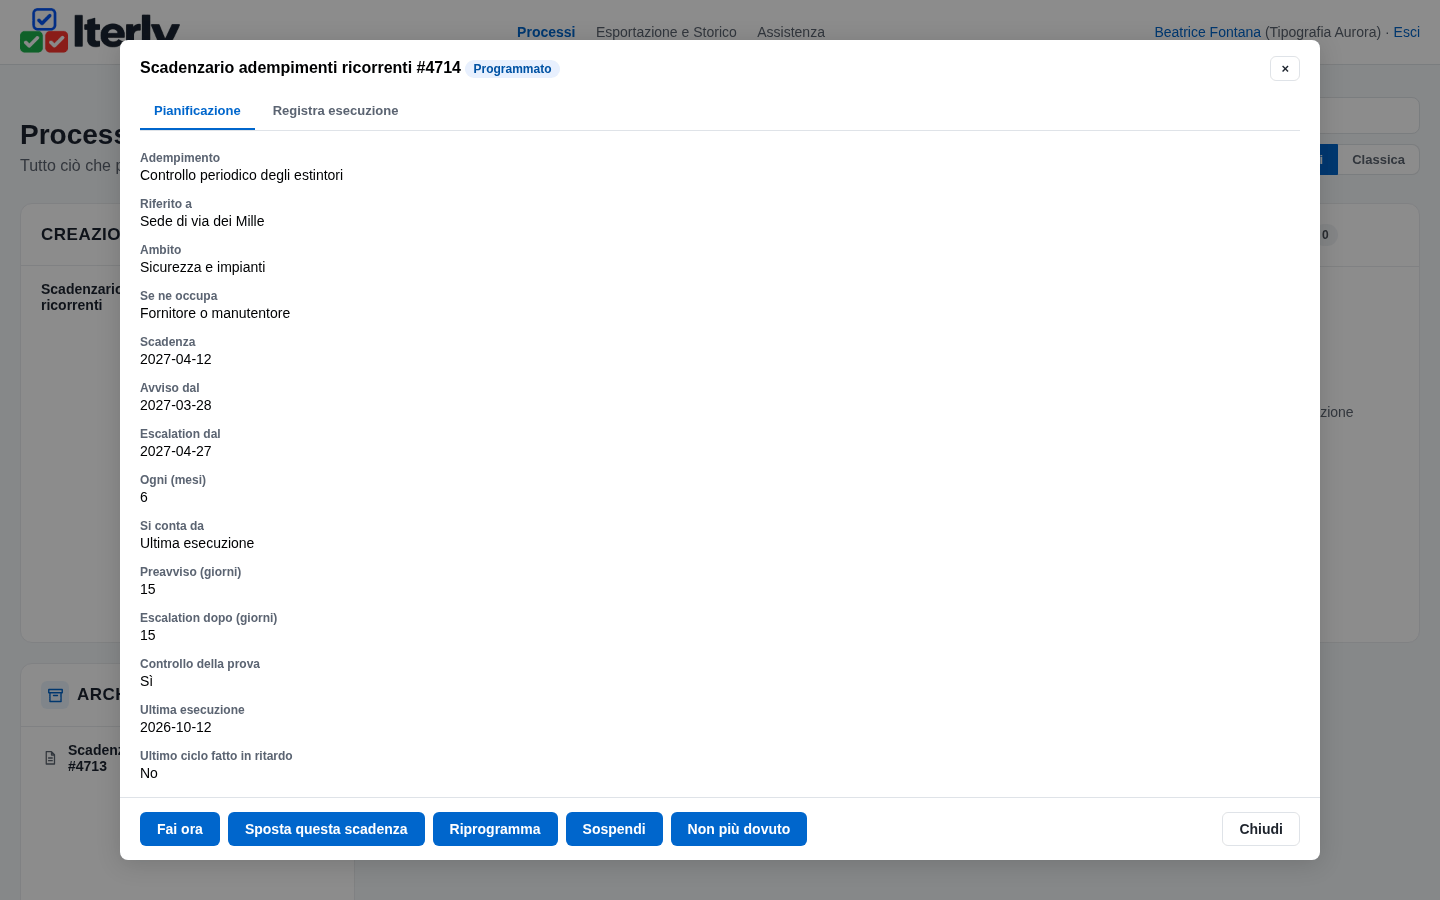Screen dimensions: 1440x900
Task: Select the Escalation dopo (giorni) value 15
Action: coord(148,635)
